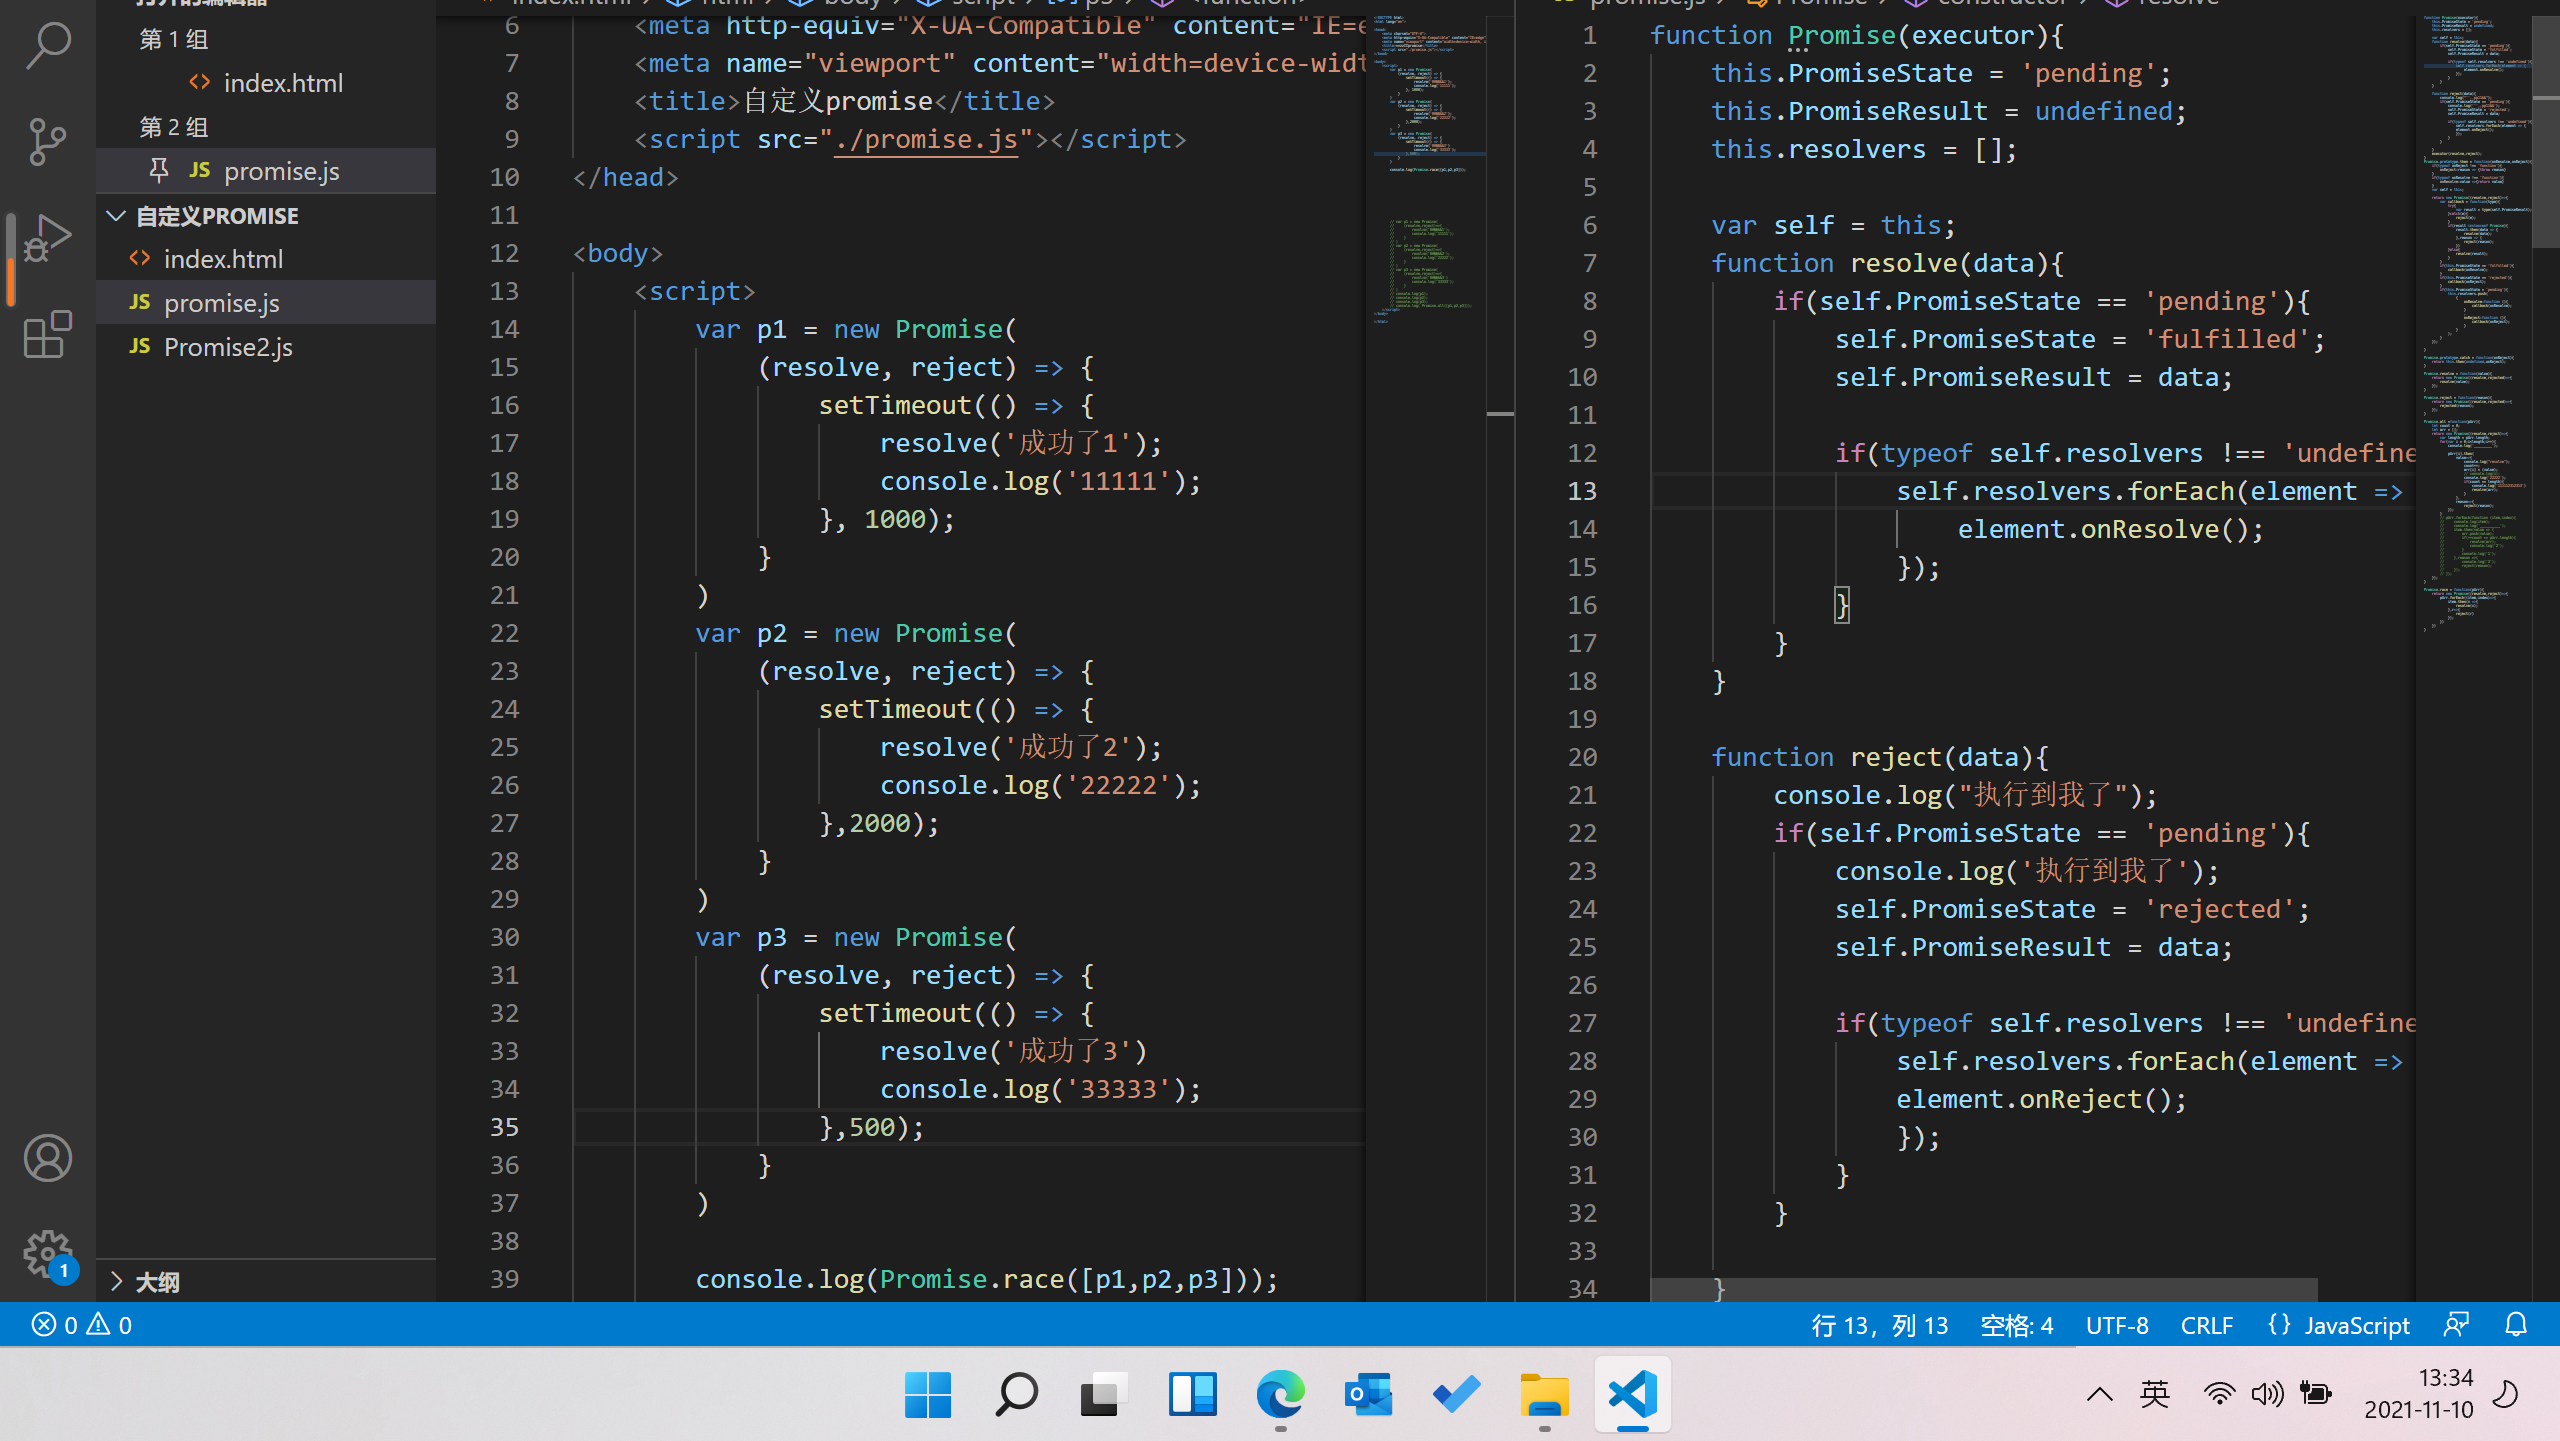Open Windows taskbar search
Screen dimensions: 2560x1441
pos(1016,1394)
